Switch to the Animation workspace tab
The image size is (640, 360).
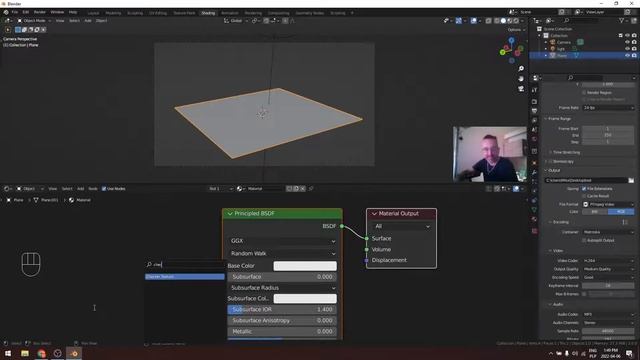pyautogui.click(x=230, y=13)
